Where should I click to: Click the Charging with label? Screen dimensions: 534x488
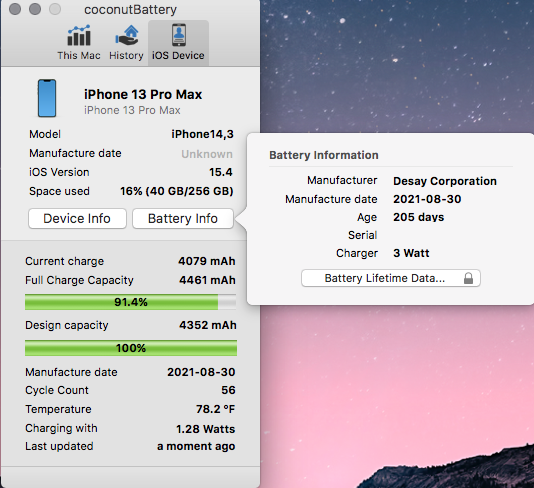(61, 428)
